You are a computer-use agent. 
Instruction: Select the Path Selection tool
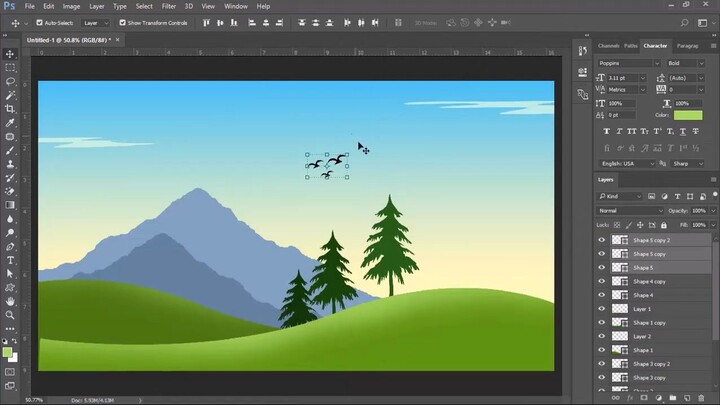(10, 274)
